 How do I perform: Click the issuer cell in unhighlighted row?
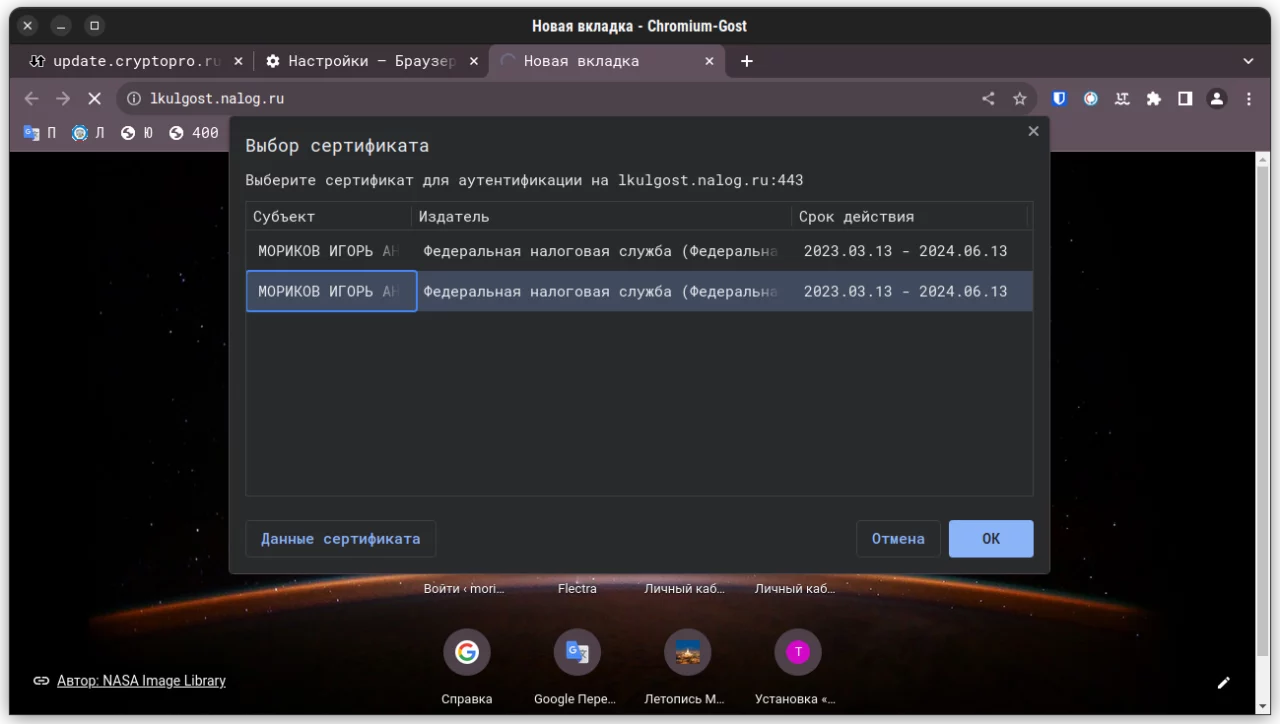[601, 251]
